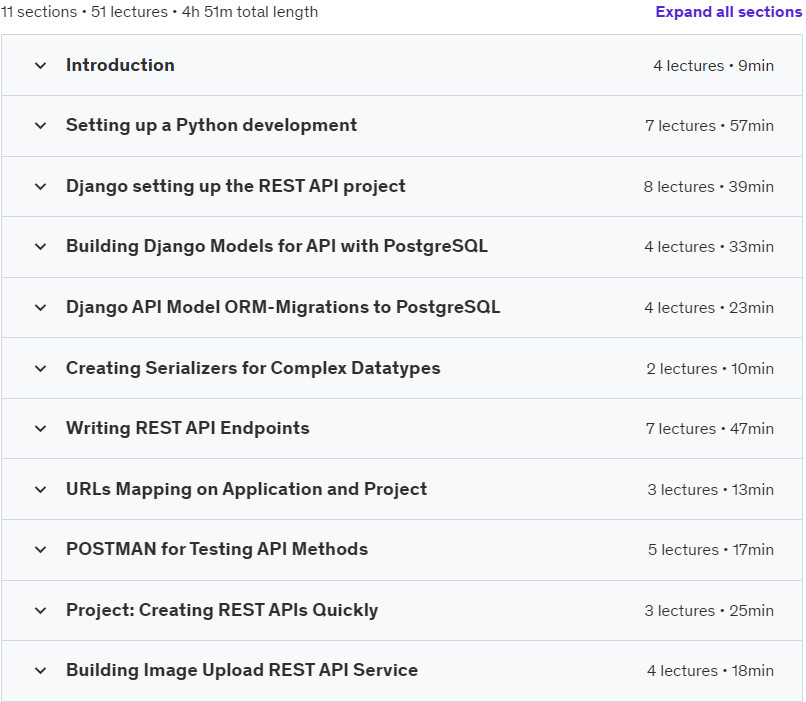Select URLs Mapping on Application and Project title

click(x=246, y=489)
